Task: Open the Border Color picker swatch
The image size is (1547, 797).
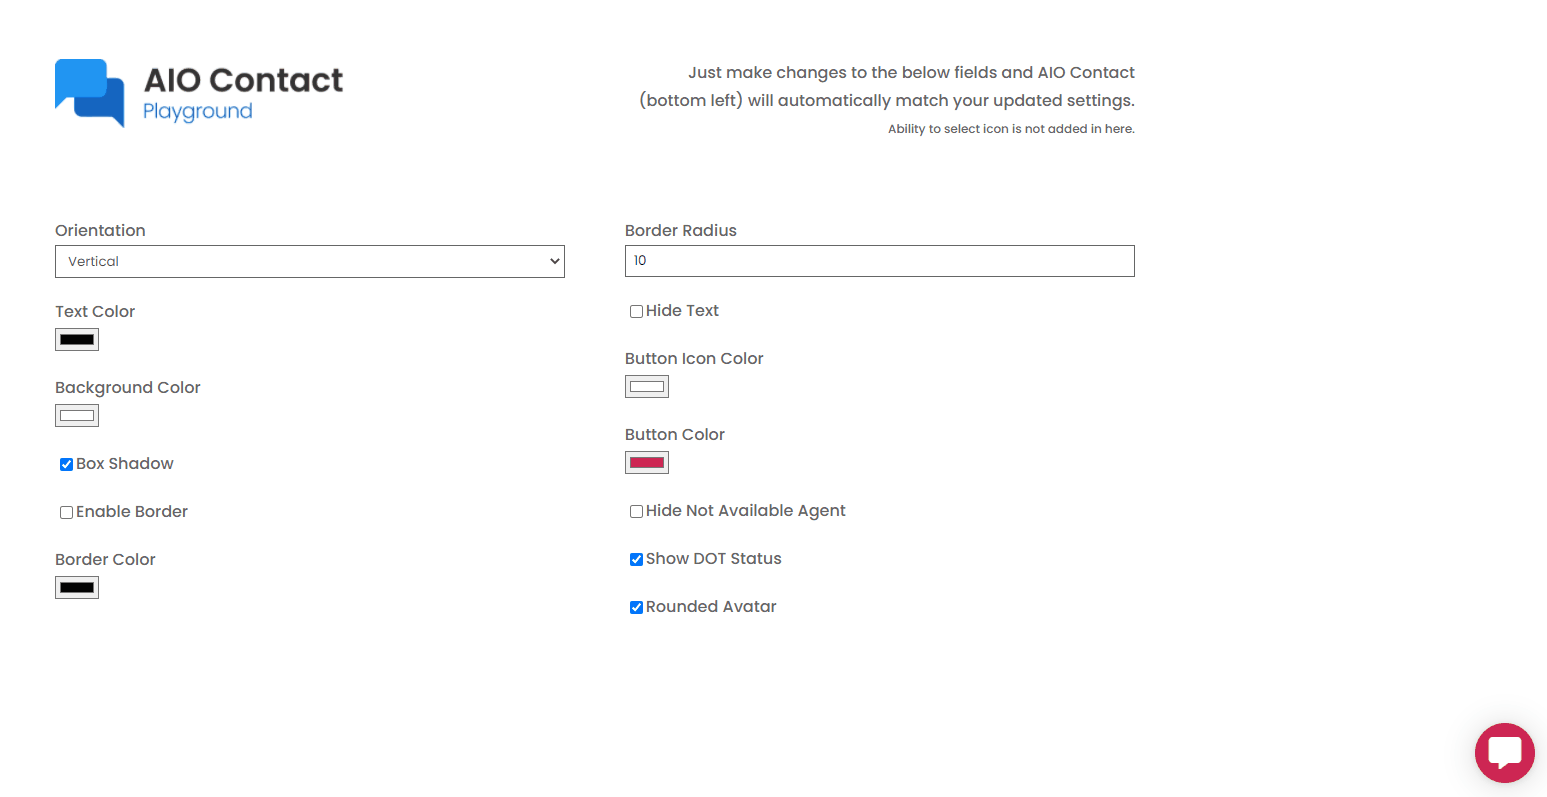Action: 77,588
